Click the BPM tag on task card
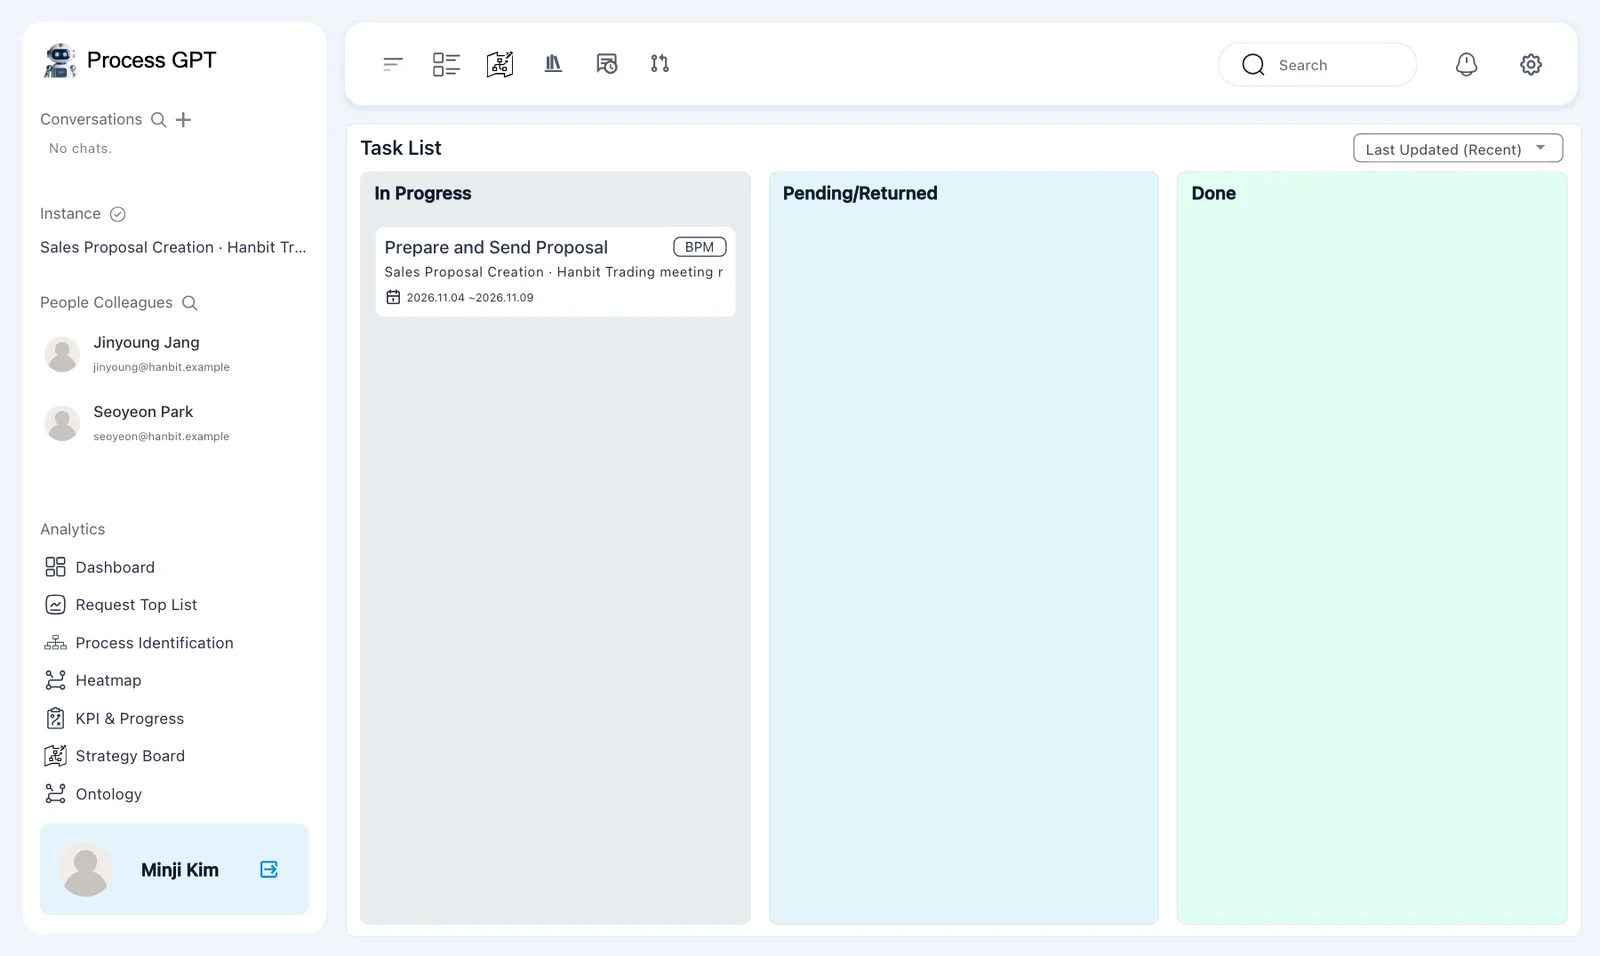 tap(699, 247)
